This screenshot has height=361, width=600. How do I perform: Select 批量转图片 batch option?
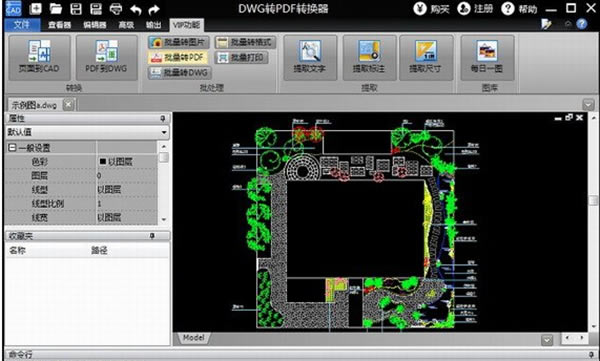pos(178,42)
